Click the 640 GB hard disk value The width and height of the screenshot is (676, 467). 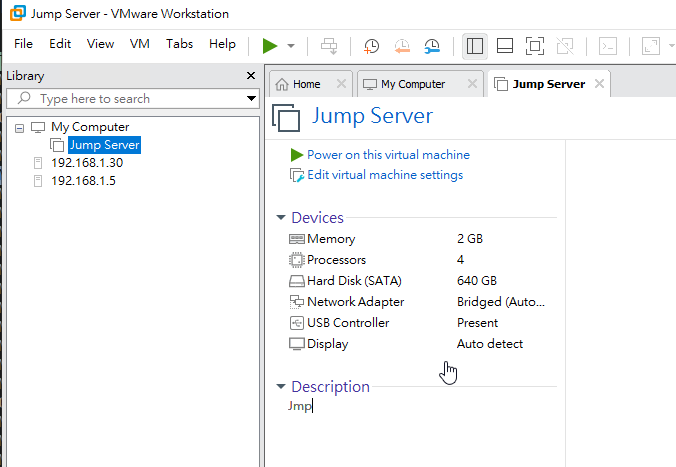point(477,281)
